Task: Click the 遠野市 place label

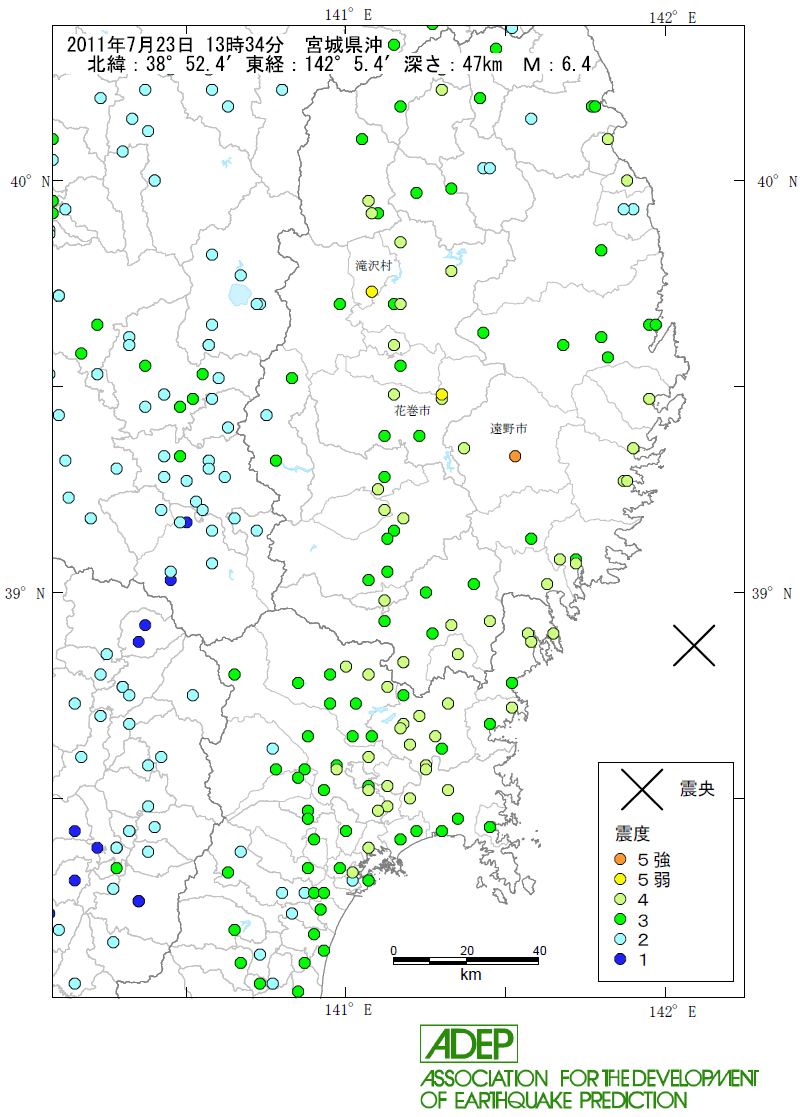Action: (x=509, y=429)
